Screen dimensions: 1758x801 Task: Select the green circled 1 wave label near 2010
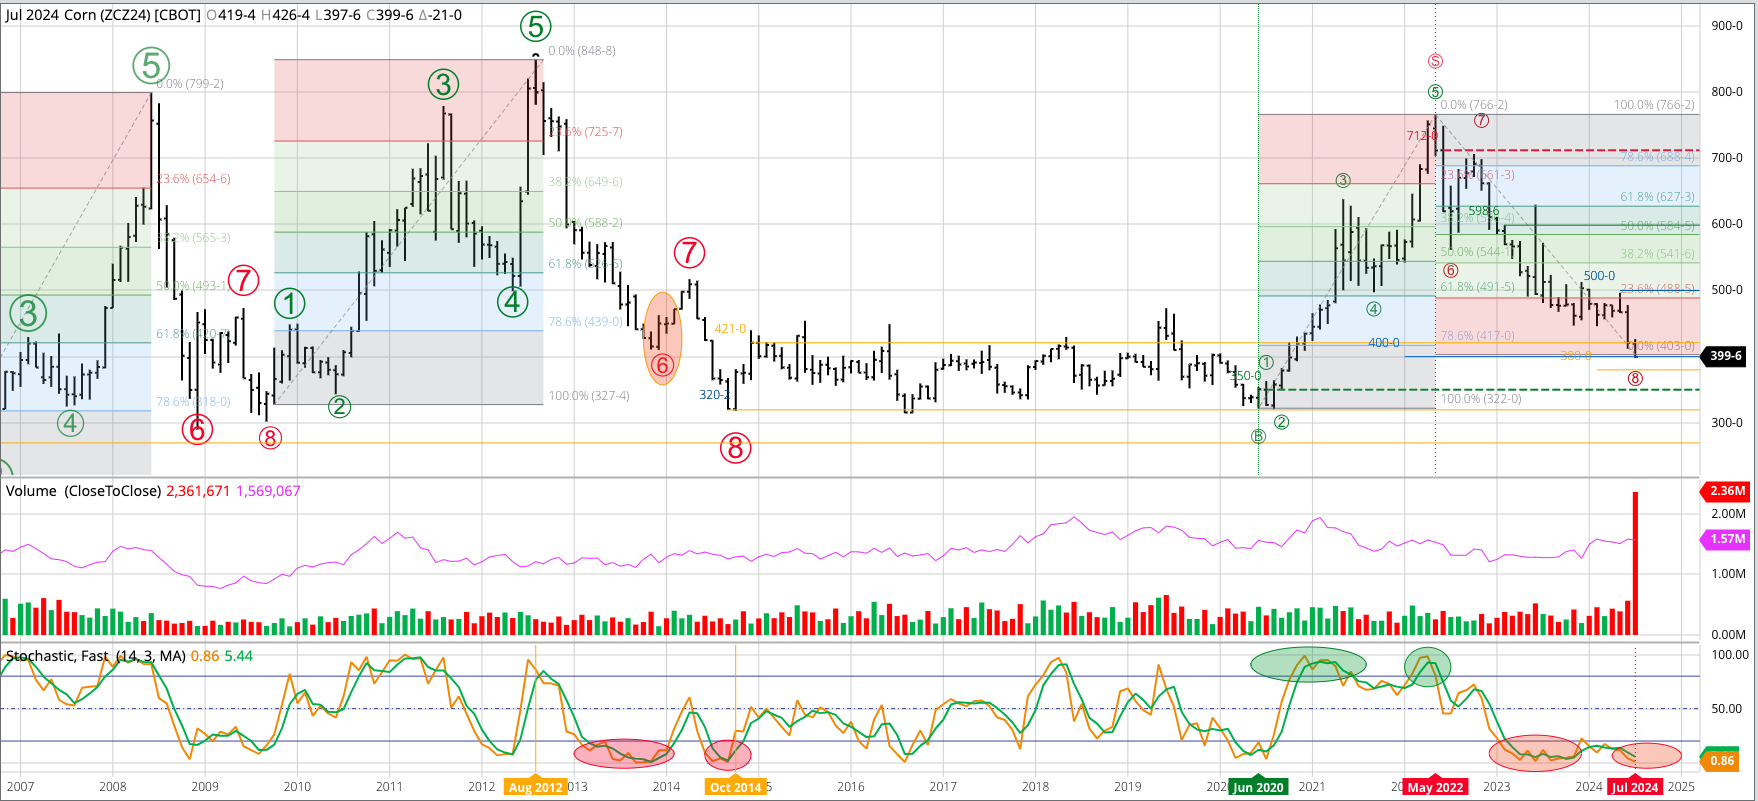(290, 304)
